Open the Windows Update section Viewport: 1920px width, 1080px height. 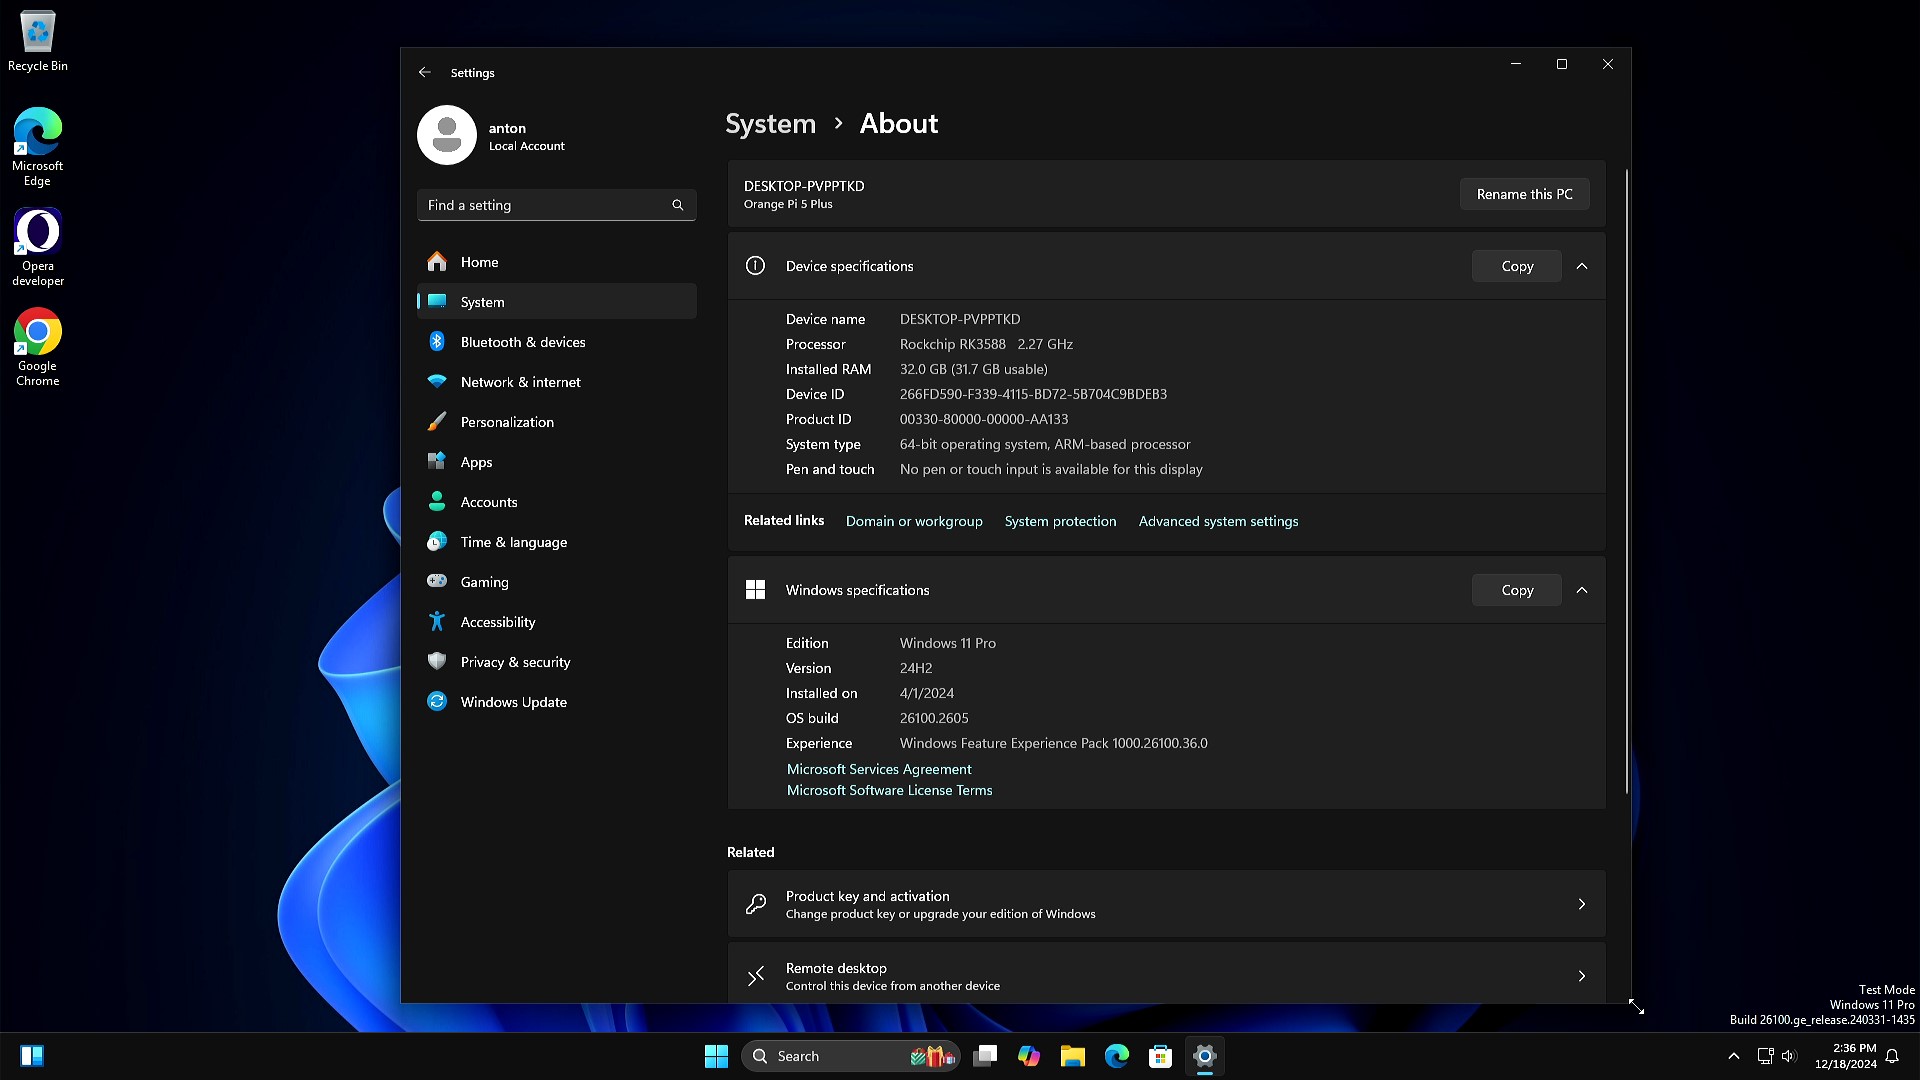tap(513, 702)
